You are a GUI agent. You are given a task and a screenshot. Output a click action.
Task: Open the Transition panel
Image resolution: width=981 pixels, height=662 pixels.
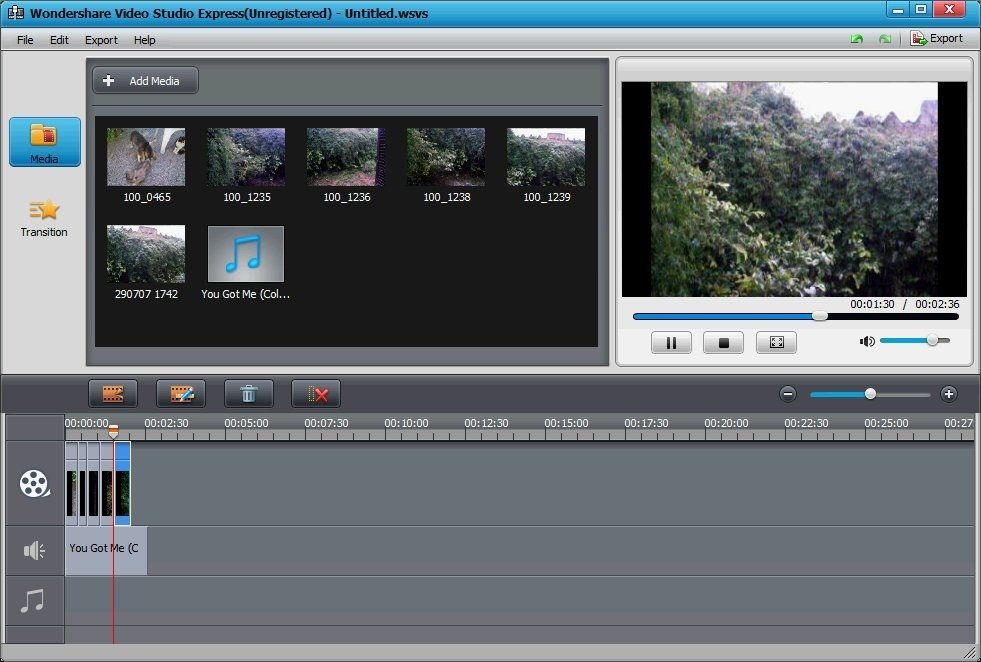click(x=43, y=218)
